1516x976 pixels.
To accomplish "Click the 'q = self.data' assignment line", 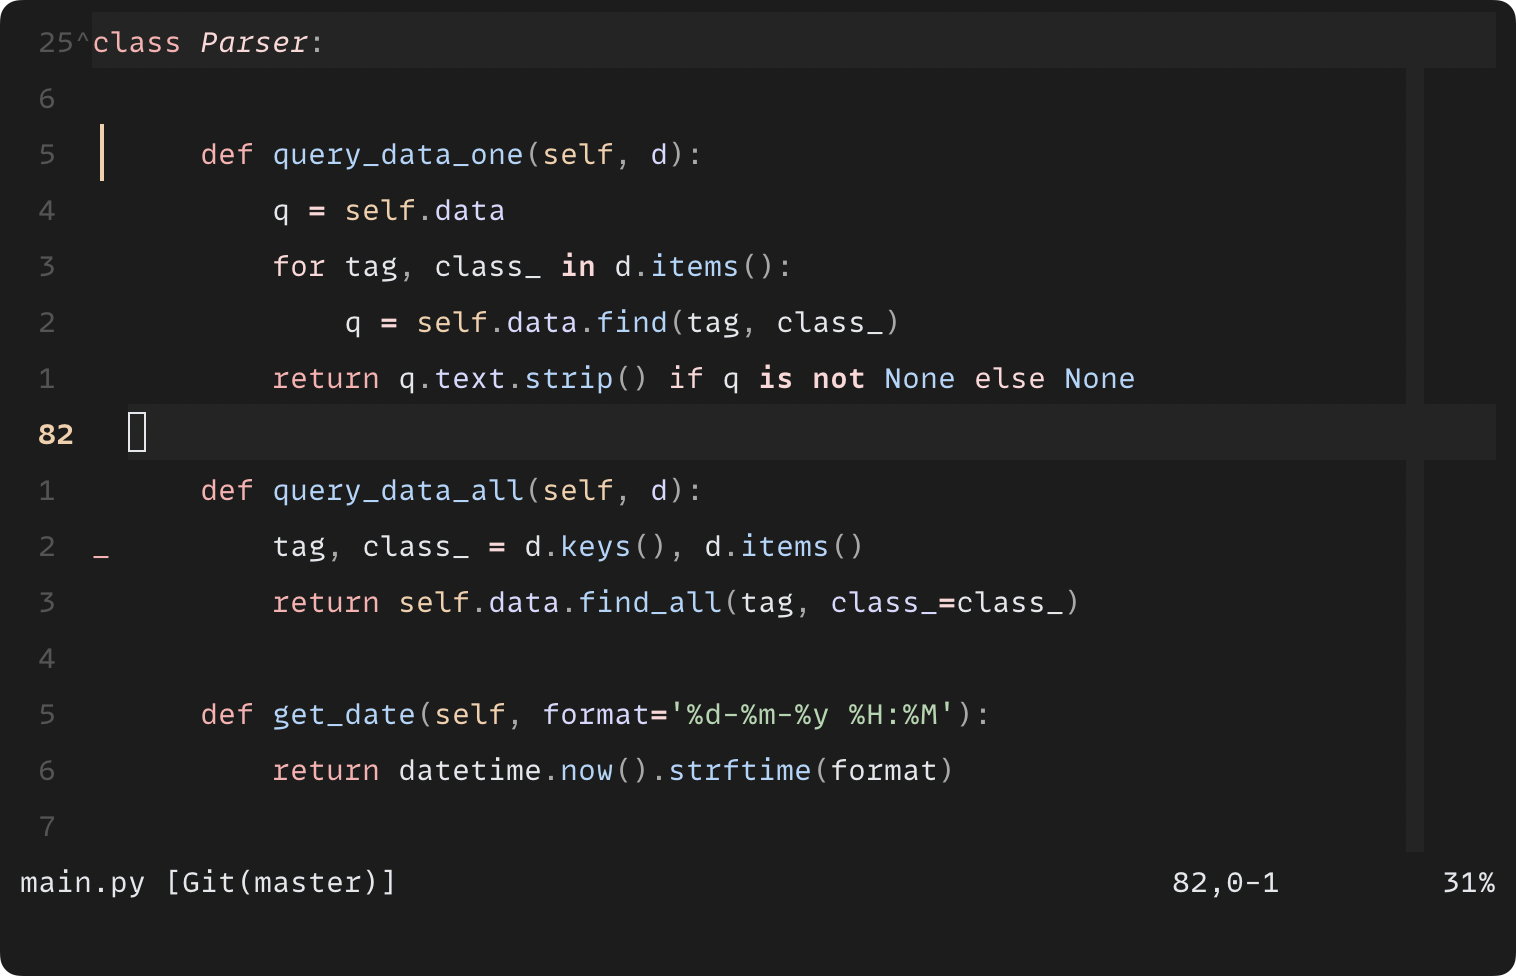I will 389,210.
